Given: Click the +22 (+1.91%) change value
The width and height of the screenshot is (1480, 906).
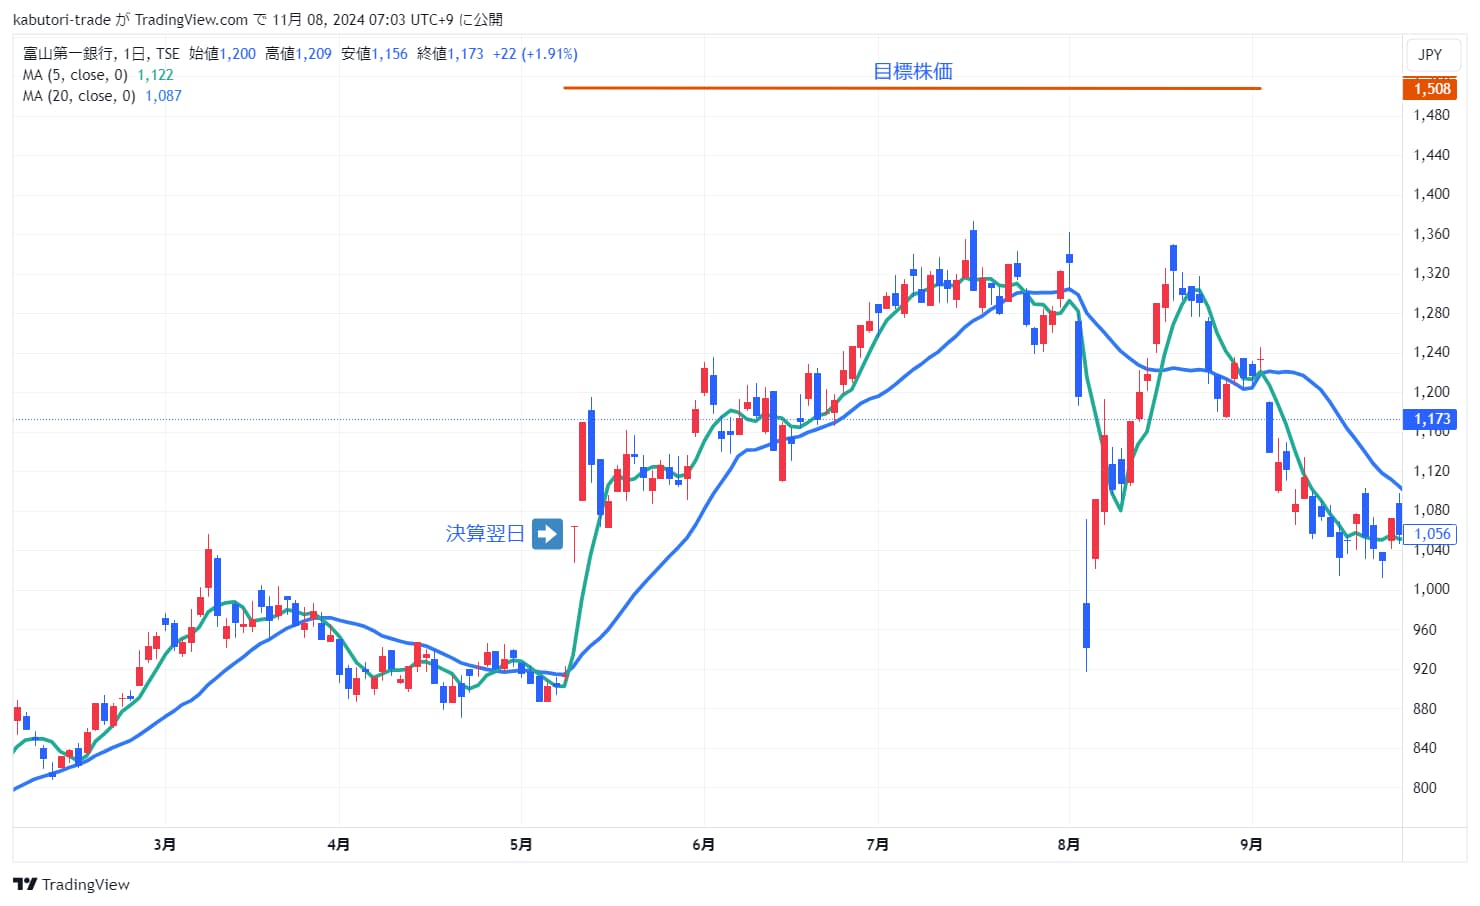Looking at the screenshot, I should (x=535, y=54).
